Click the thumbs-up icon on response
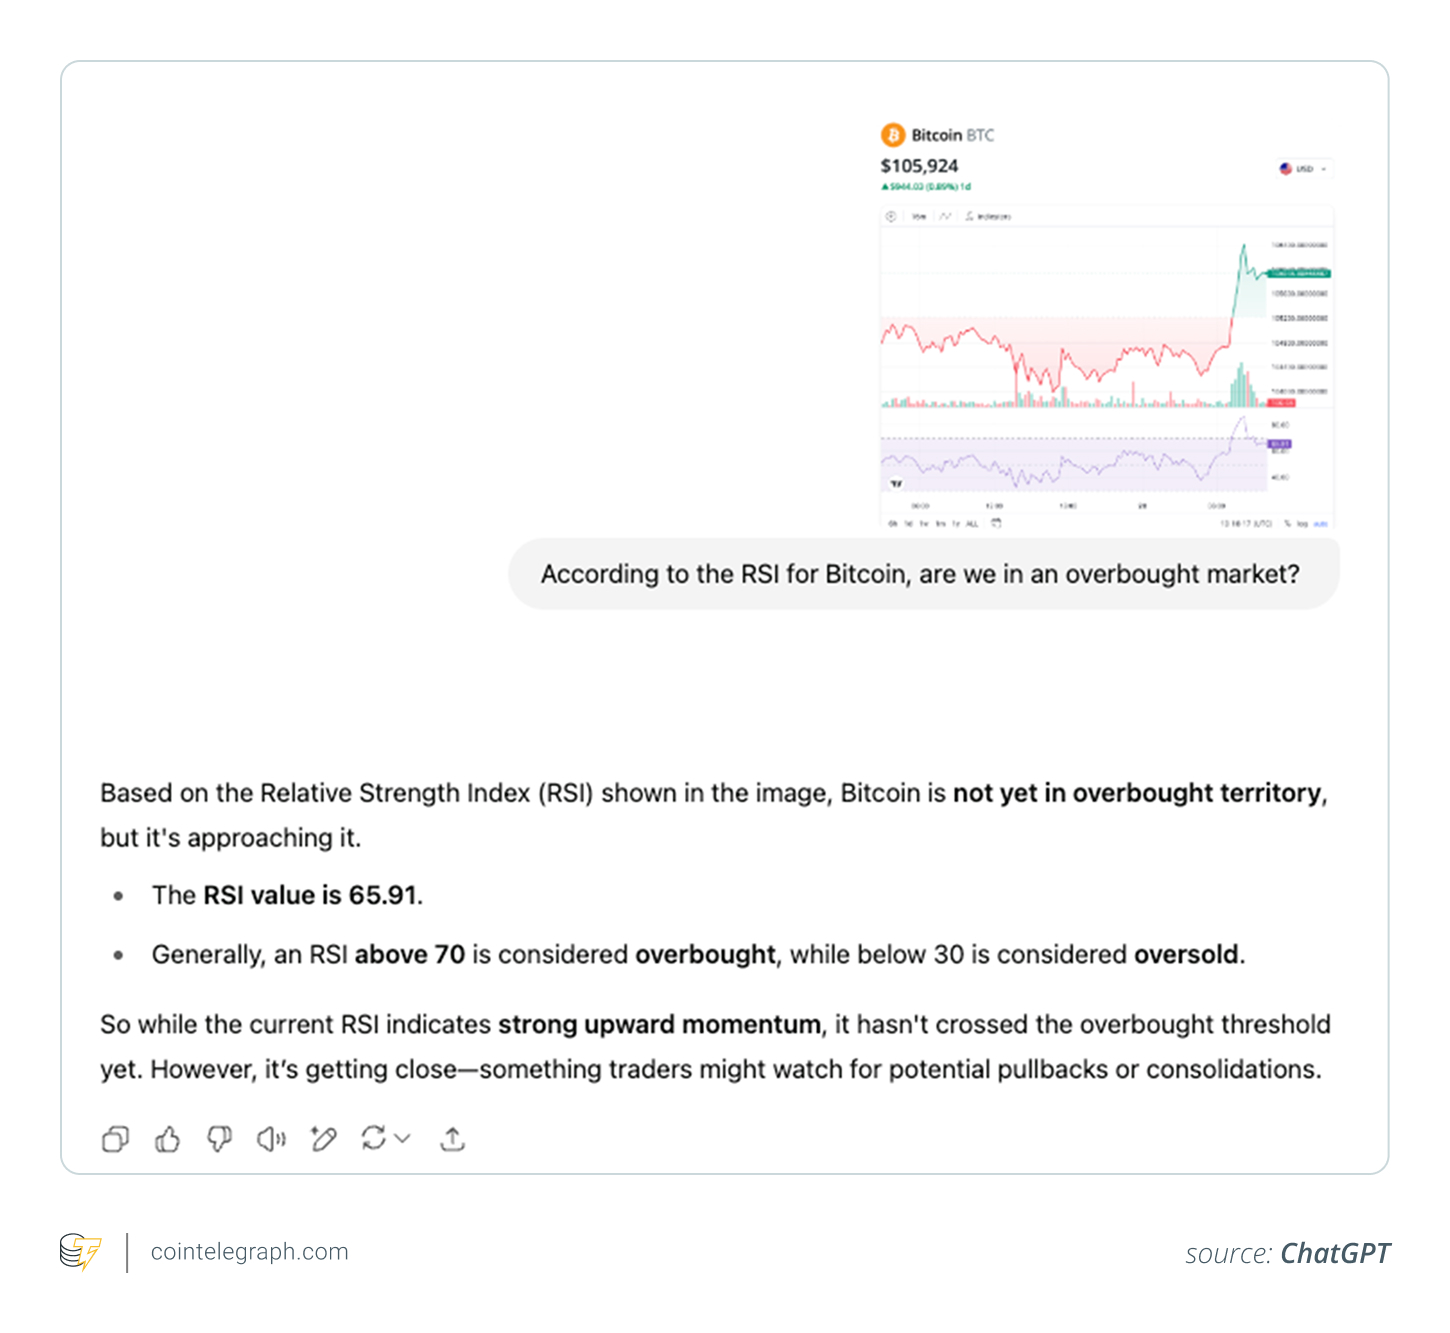 (167, 1138)
